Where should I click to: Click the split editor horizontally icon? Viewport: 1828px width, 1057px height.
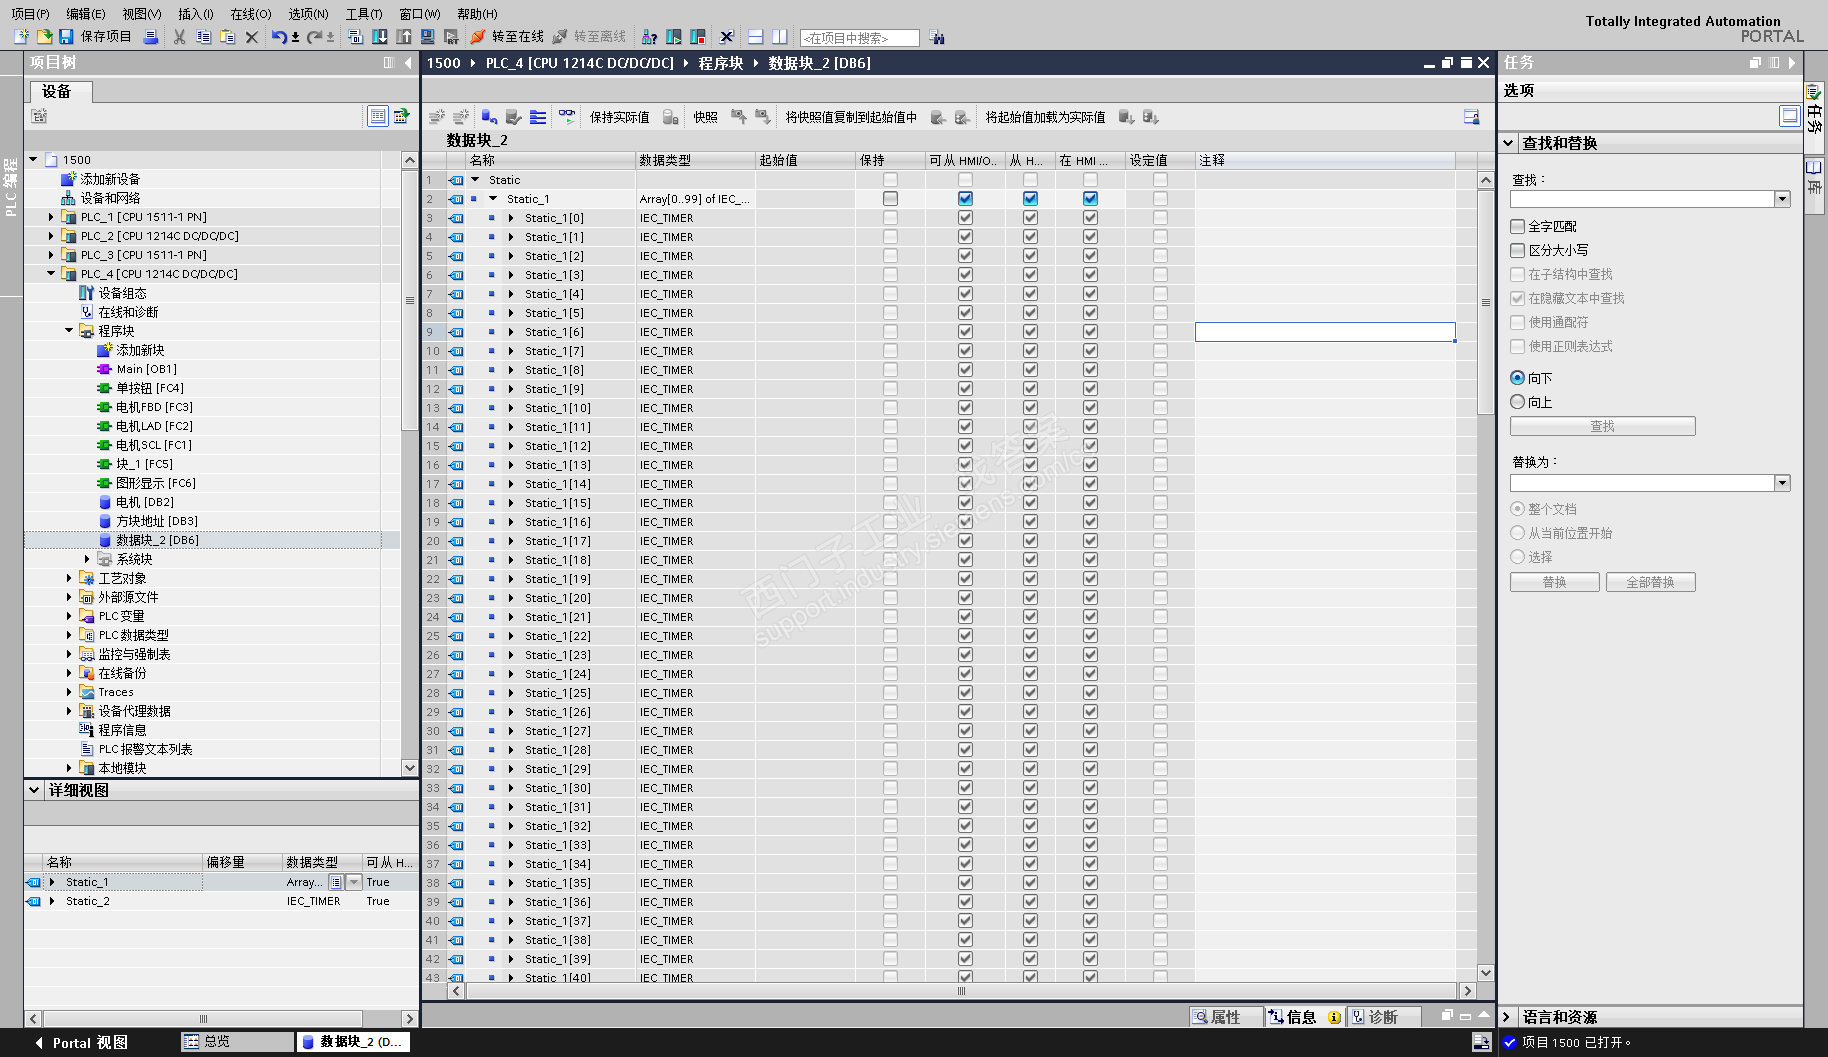pyautogui.click(x=756, y=37)
